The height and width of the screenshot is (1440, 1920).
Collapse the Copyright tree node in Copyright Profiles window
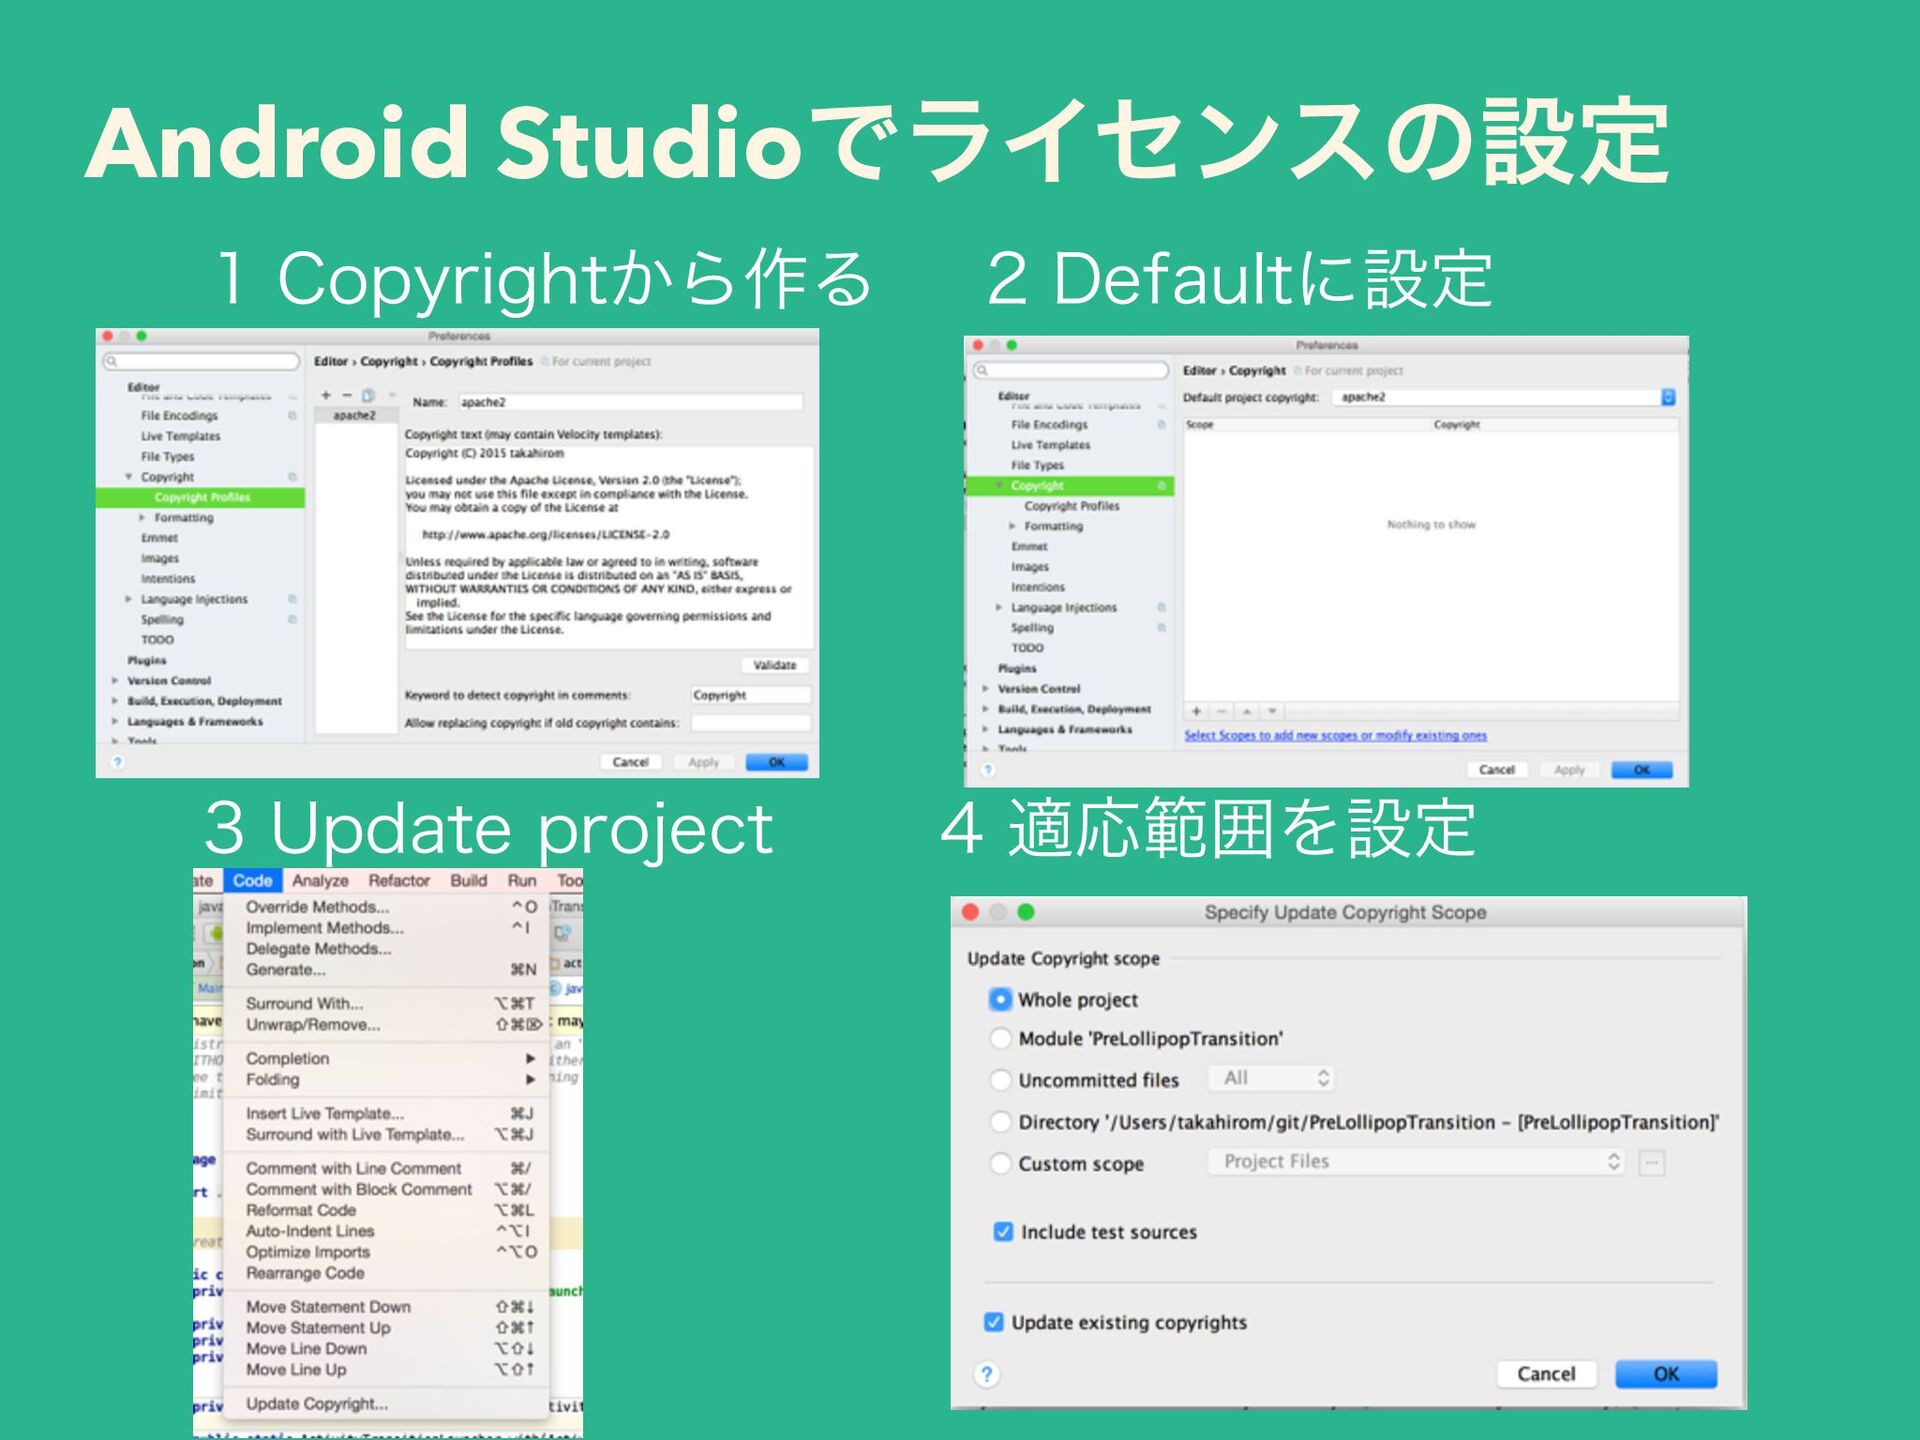tap(128, 477)
